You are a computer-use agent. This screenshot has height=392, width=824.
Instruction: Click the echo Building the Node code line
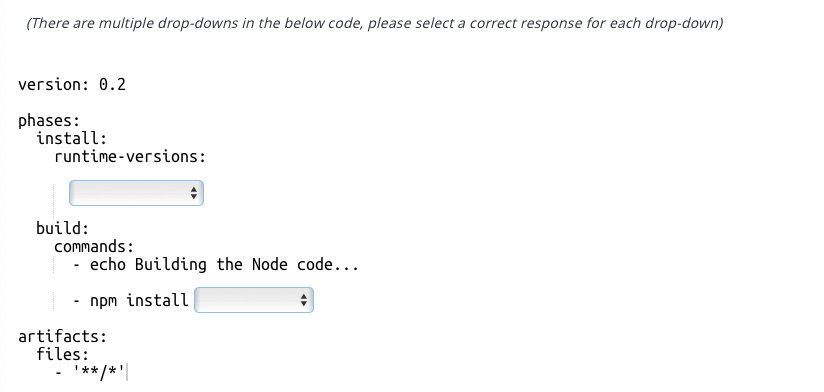pos(215,264)
